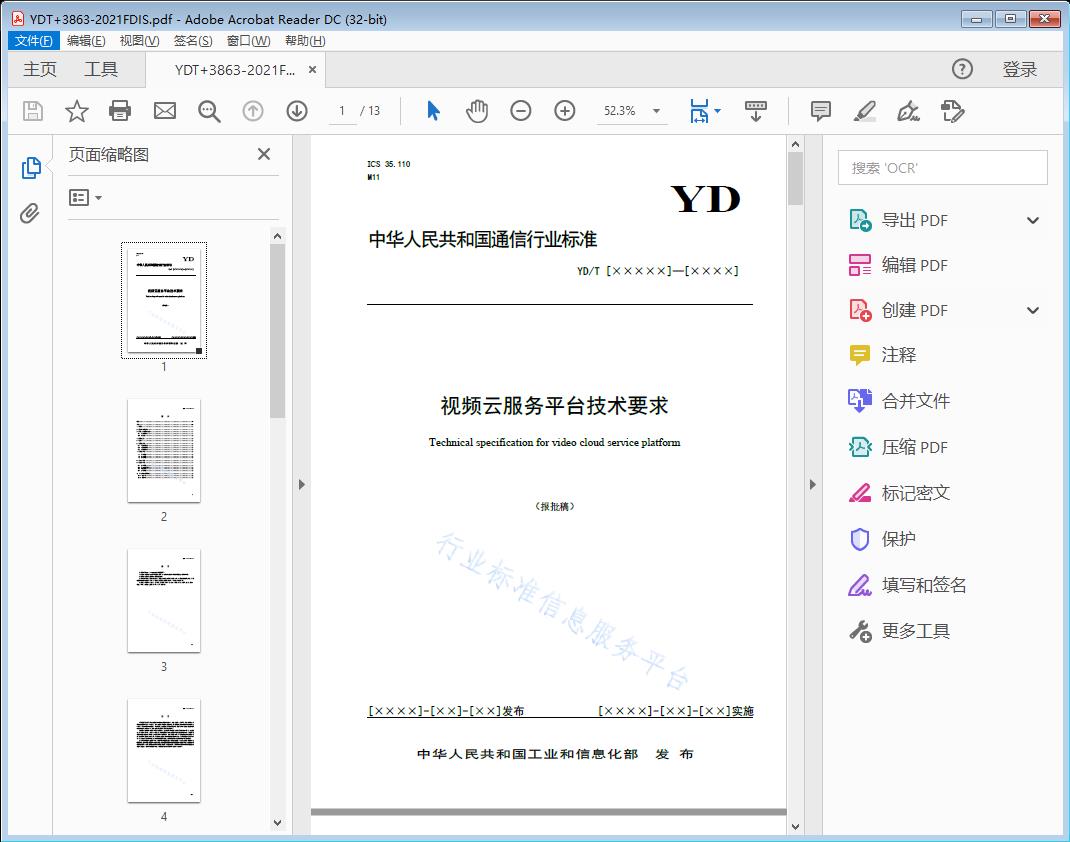Enable continuous scrolling page display mode

[755, 111]
